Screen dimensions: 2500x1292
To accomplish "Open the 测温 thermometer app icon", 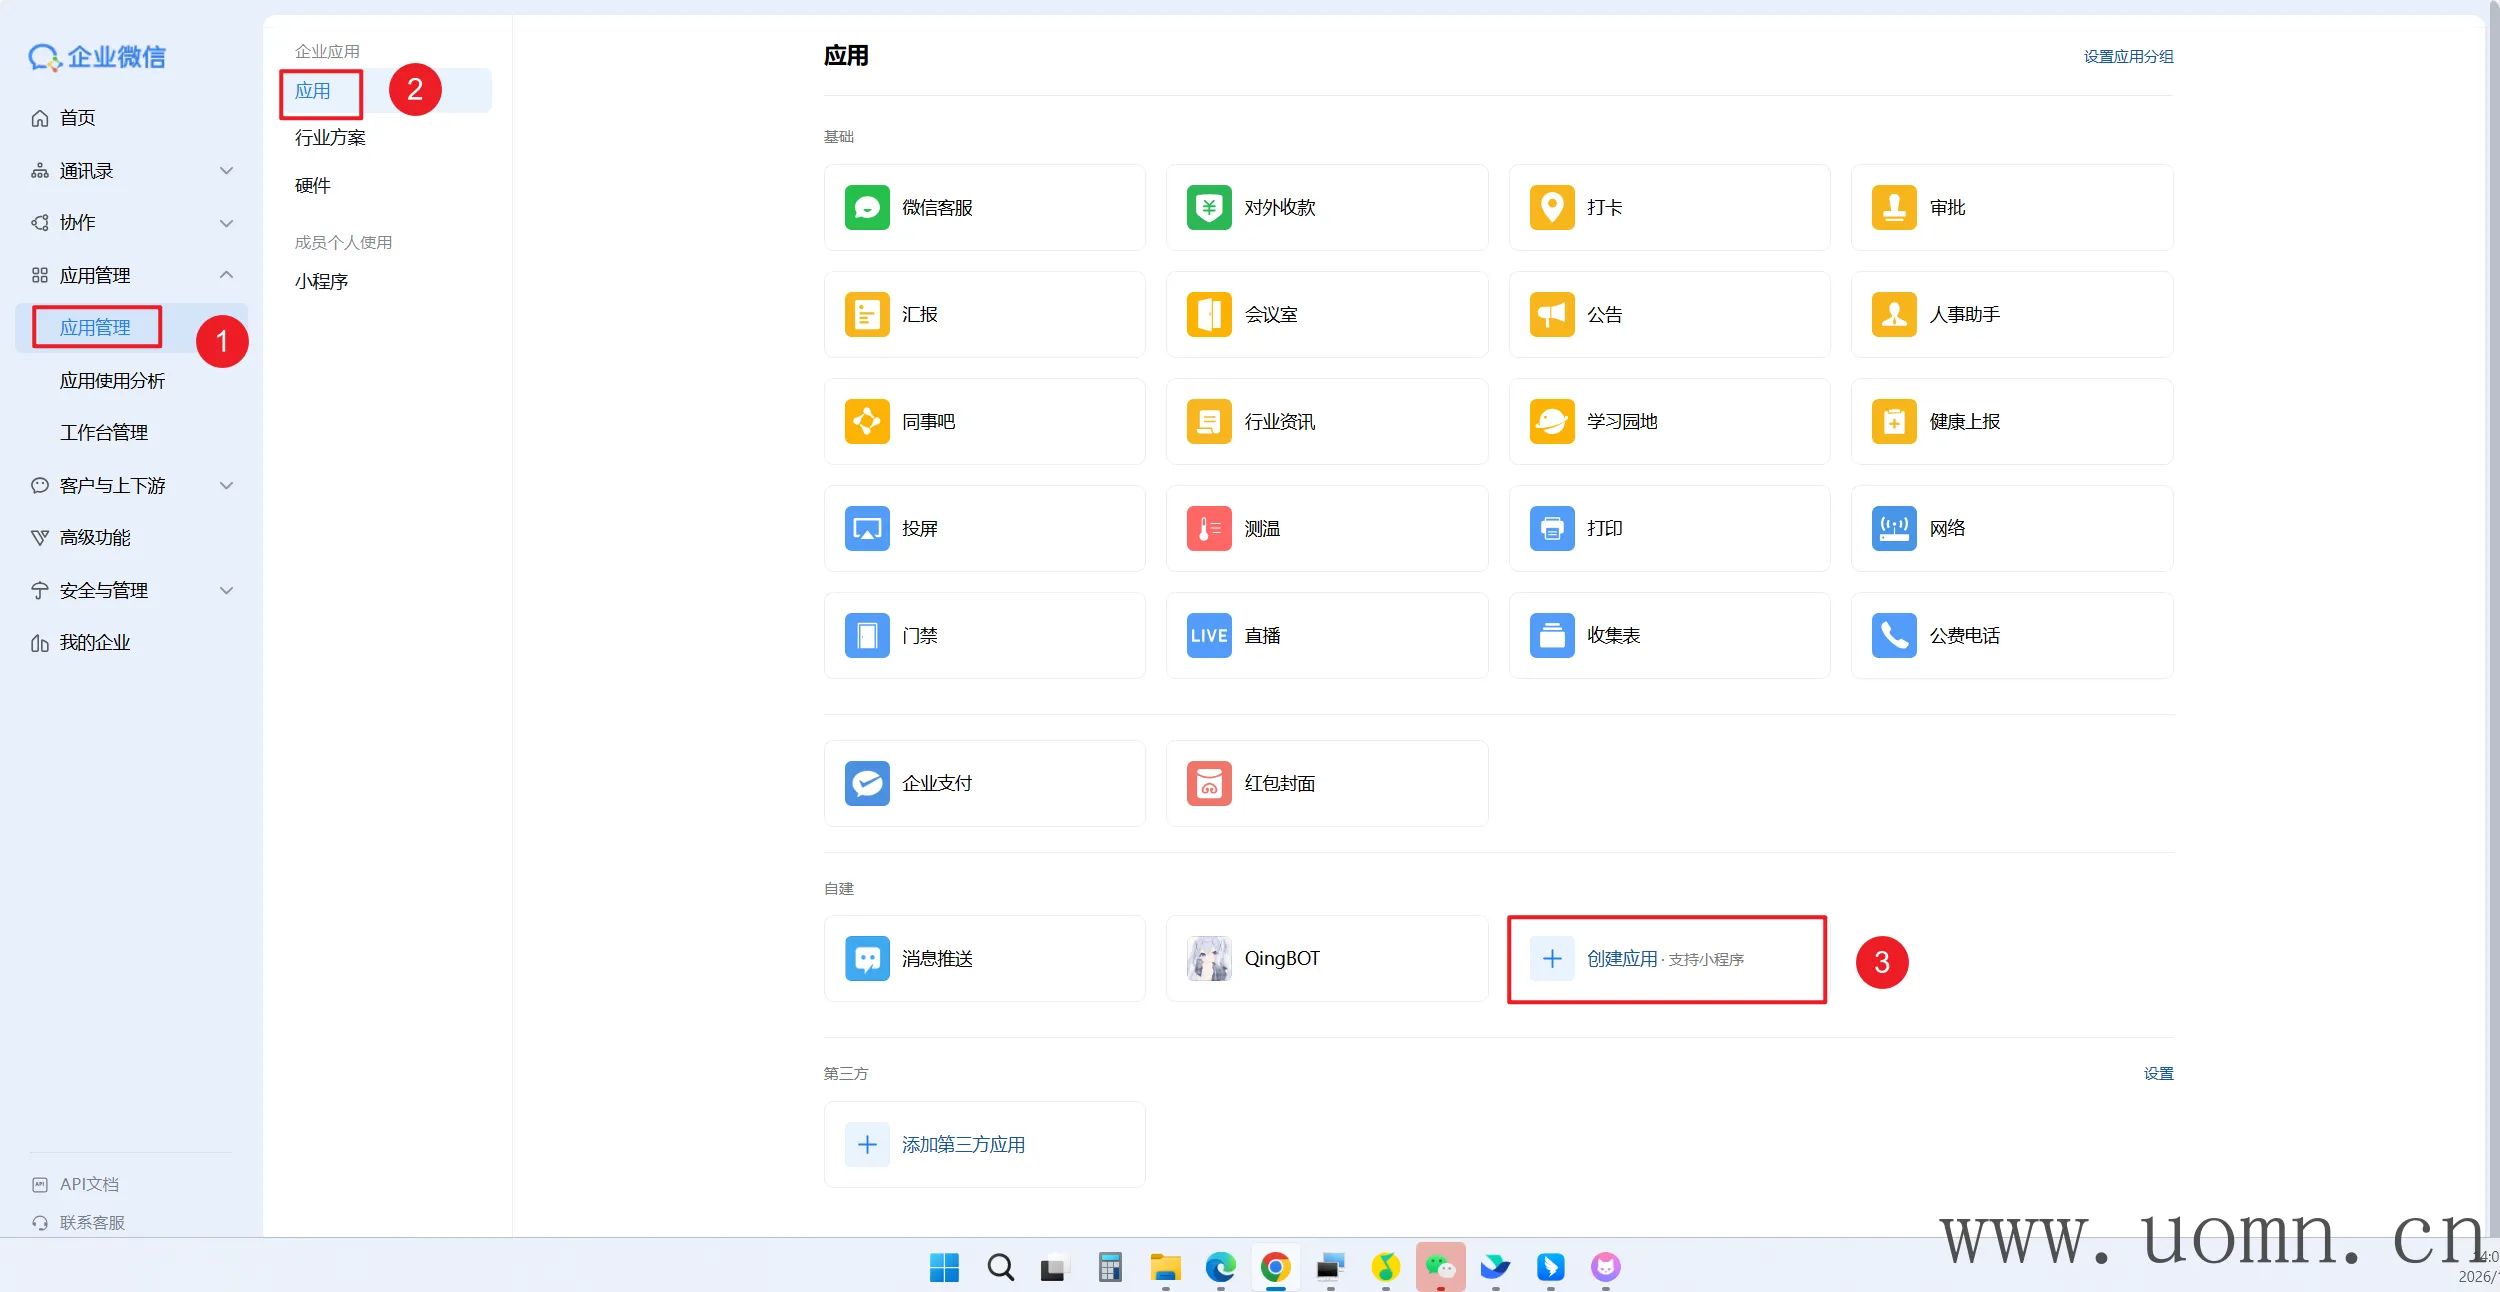I will [x=1208, y=529].
